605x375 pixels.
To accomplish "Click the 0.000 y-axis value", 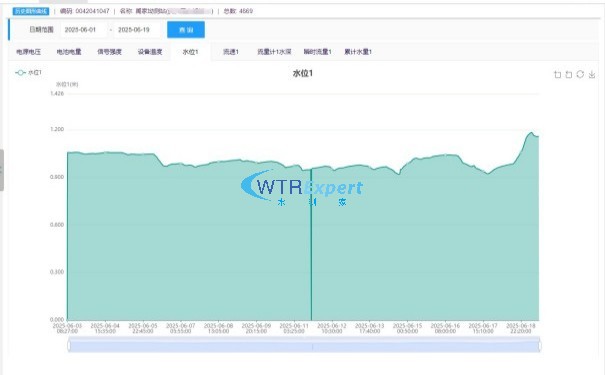I will coord(57,319).
